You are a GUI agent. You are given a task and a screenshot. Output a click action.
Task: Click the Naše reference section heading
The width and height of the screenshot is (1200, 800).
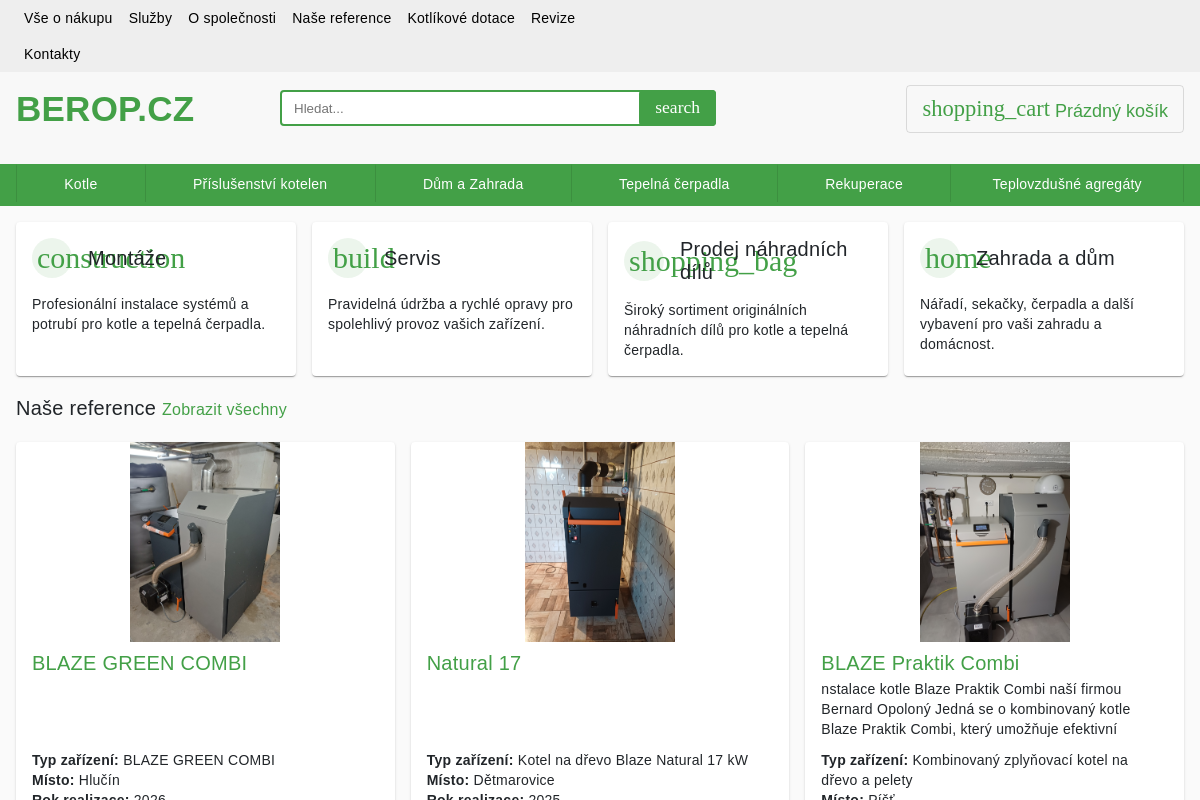[x=86, y=408]
